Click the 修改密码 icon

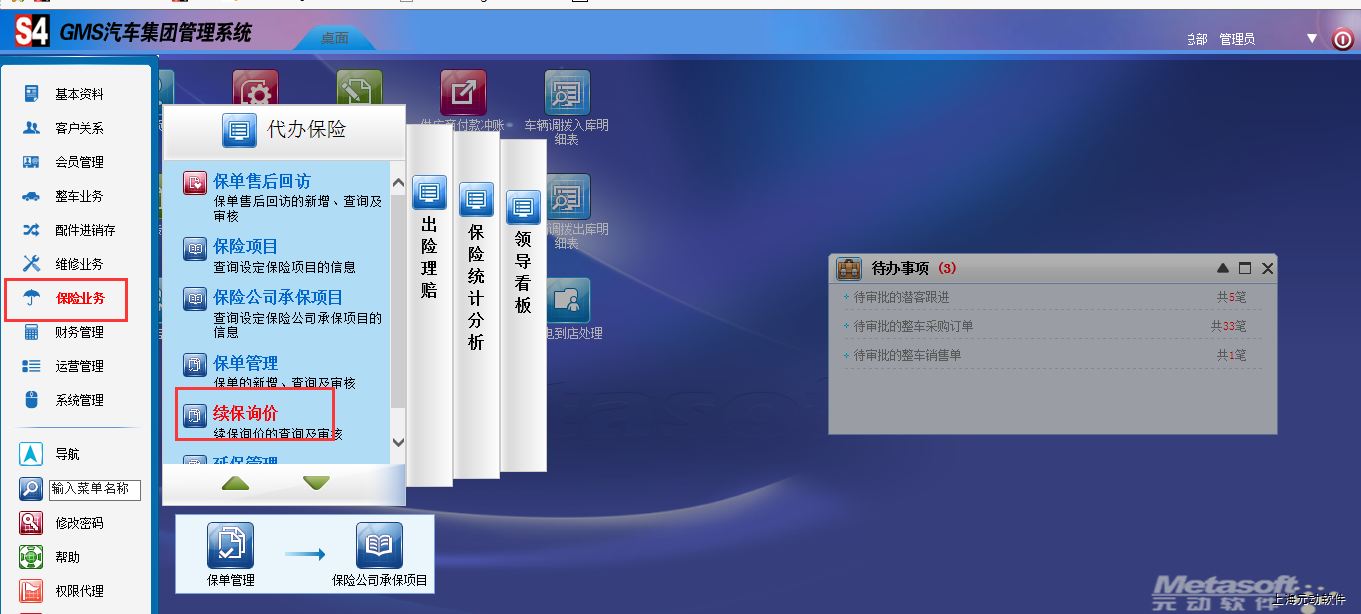coord(31,523)
